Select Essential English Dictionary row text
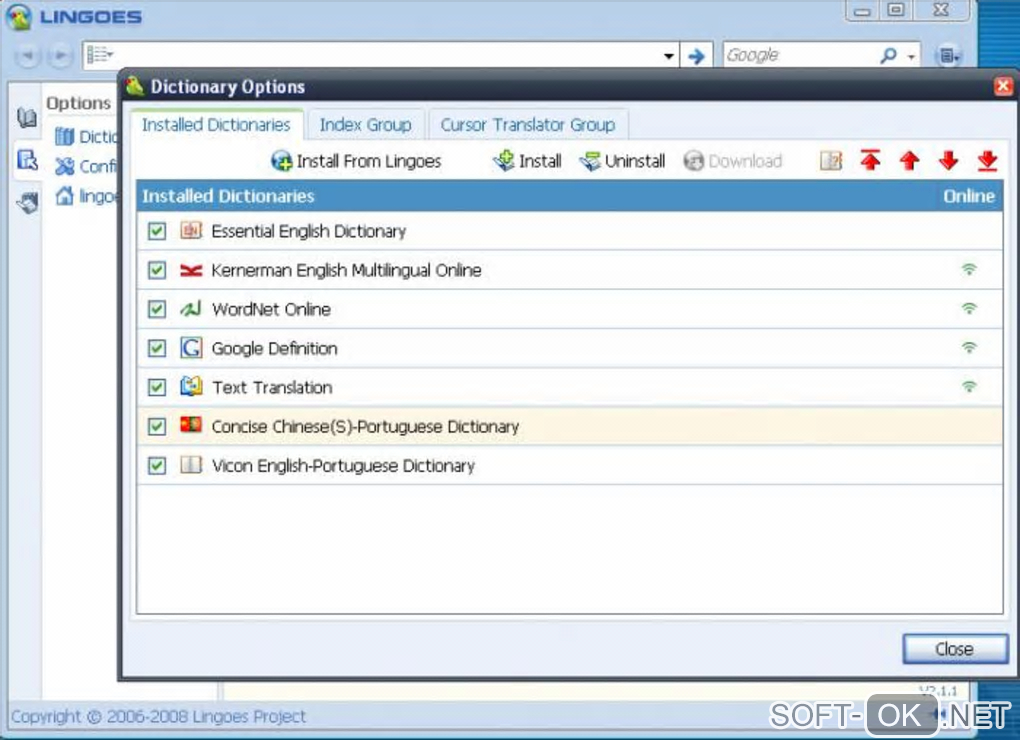Screen dimensions: 1020x740 [308, 231]
